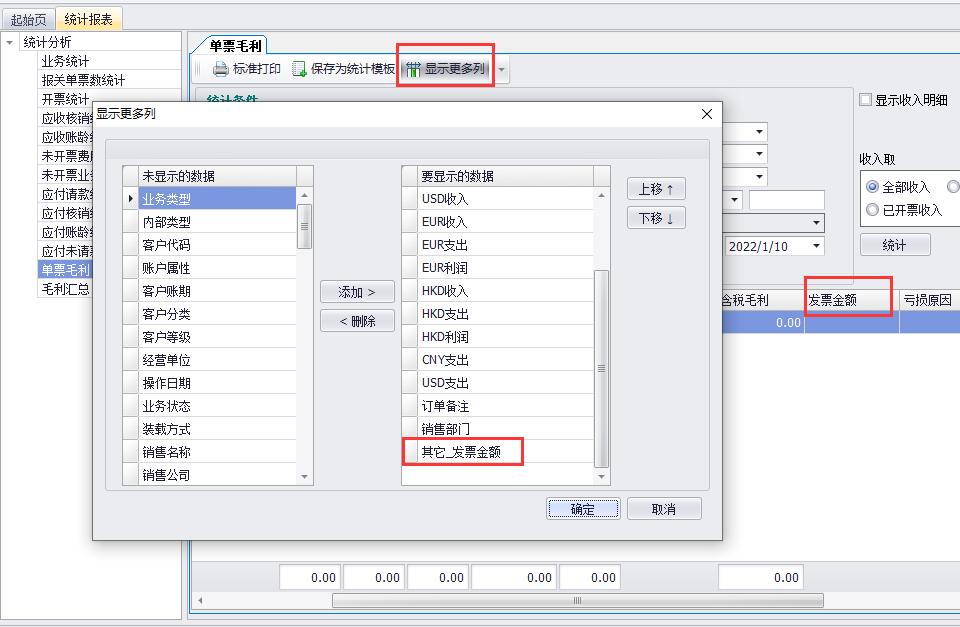Click the 保存为统计模板 icon
The image size is (960, 627).
point(299,69)
